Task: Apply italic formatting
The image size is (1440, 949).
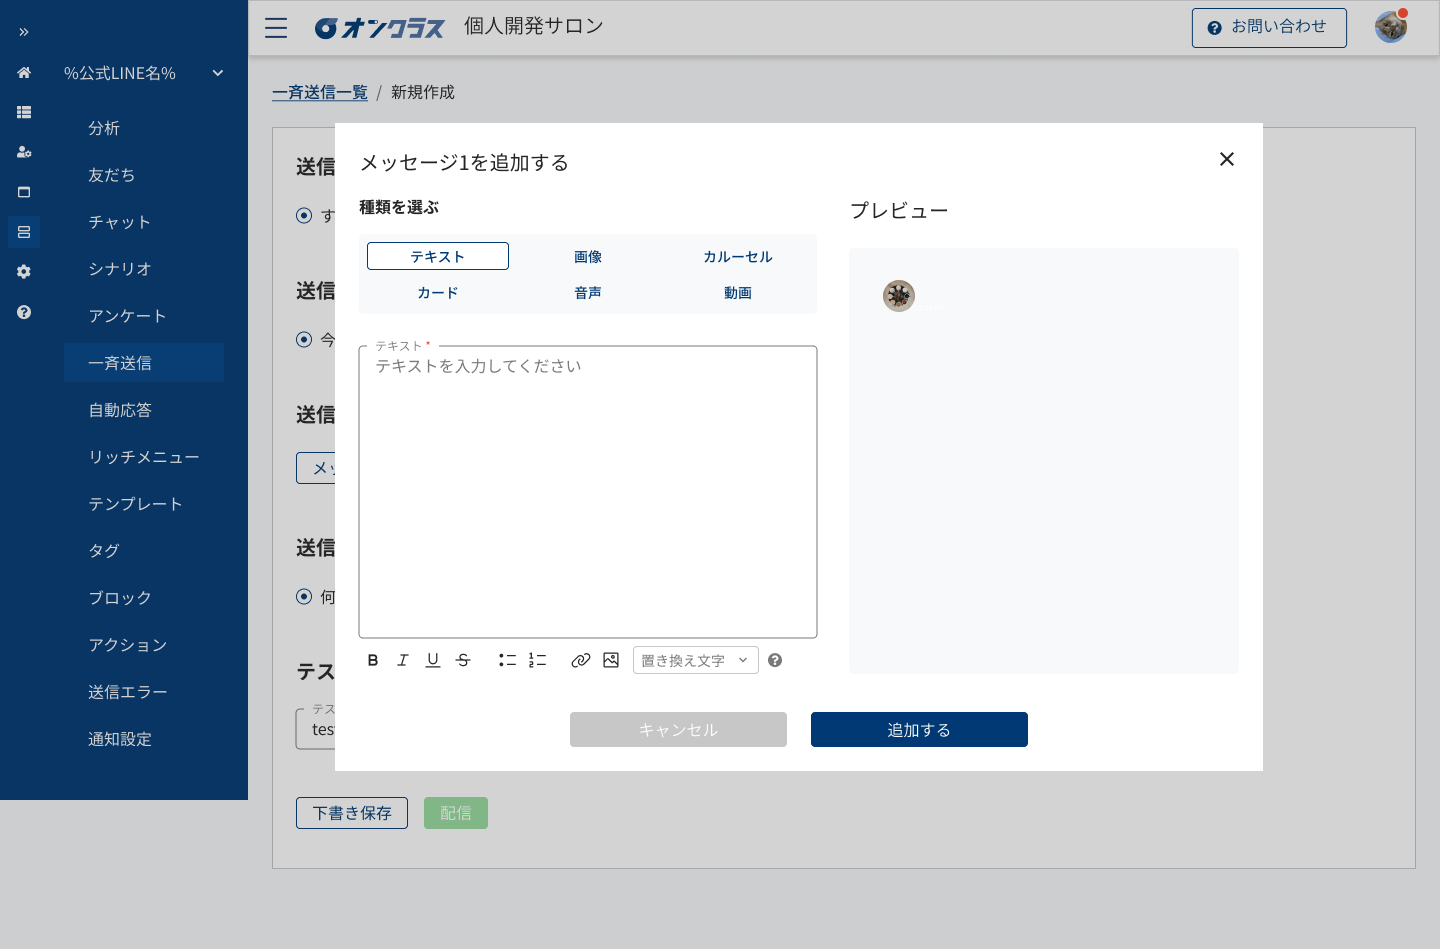Action: (403, 660)
